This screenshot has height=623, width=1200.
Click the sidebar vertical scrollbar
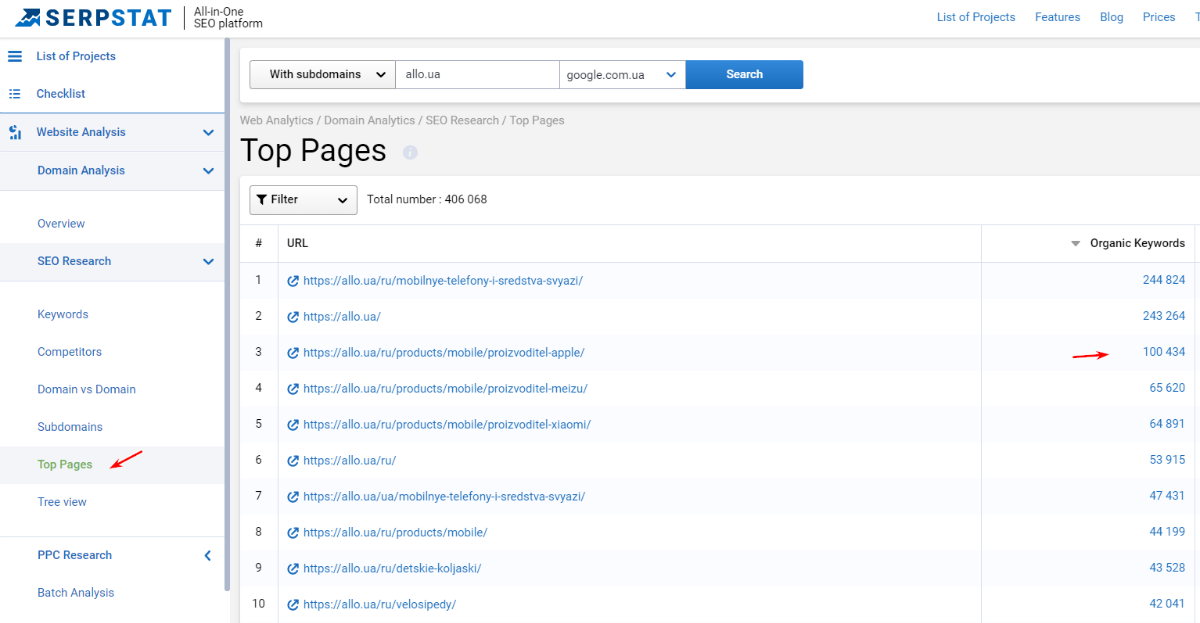pos(228,300)
